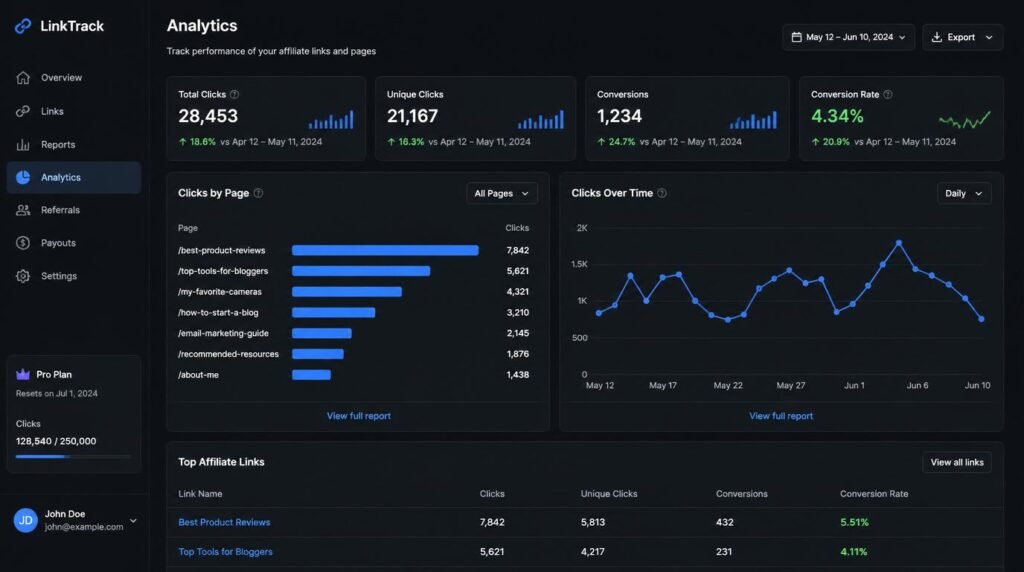Image resolution: width=1024 pixels, height=572 pixels.
Task: Open the Links menu item
Action: tap(74, 111)
